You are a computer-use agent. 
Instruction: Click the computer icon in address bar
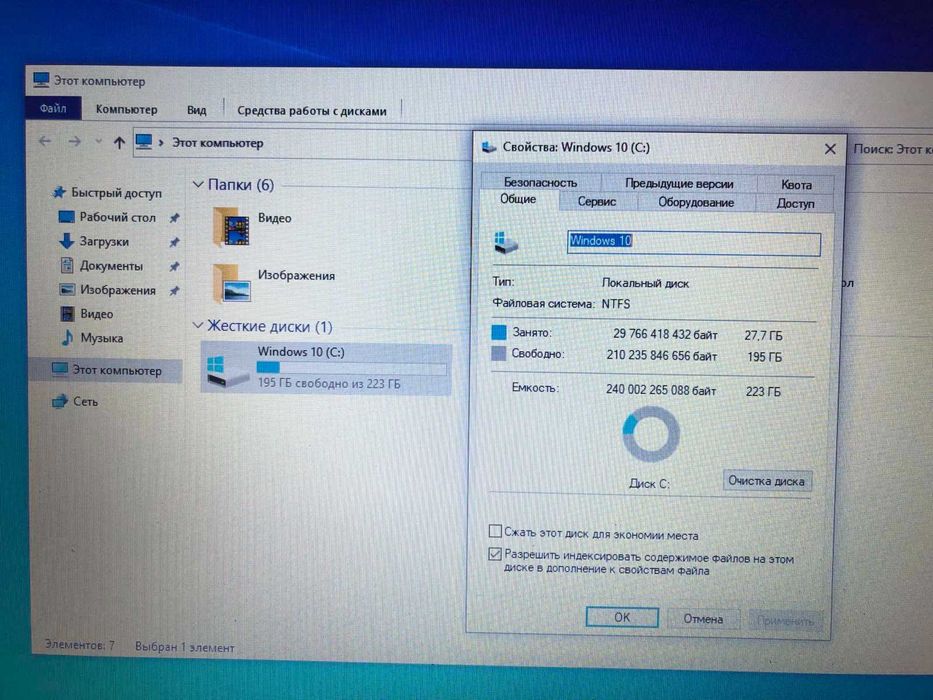point(144,142)
